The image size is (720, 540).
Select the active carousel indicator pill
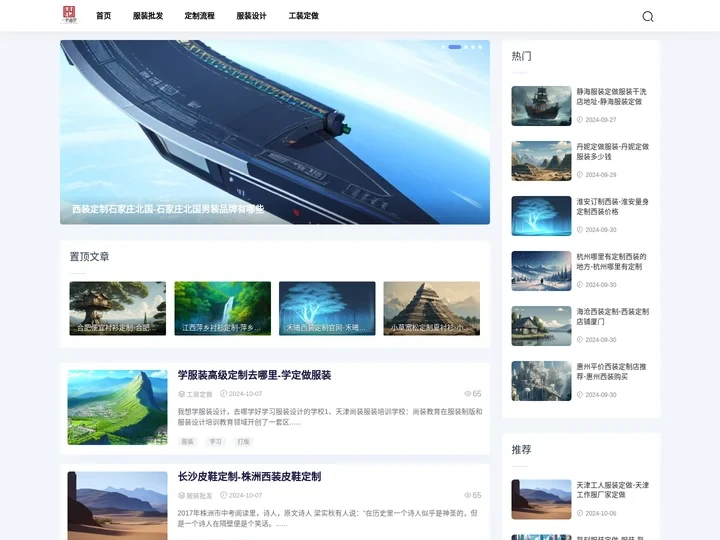[455, 47]
